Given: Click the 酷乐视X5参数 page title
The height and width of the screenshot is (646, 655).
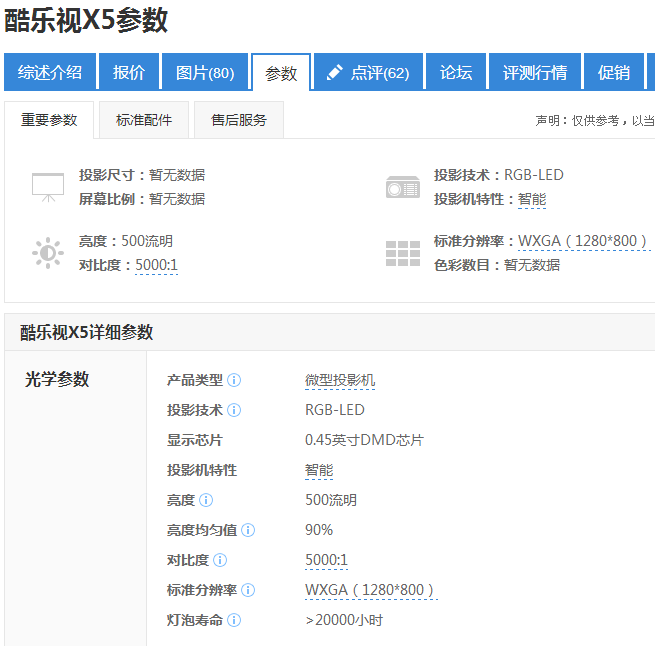Looking at the screenshot, I should [x=86, y=20].
